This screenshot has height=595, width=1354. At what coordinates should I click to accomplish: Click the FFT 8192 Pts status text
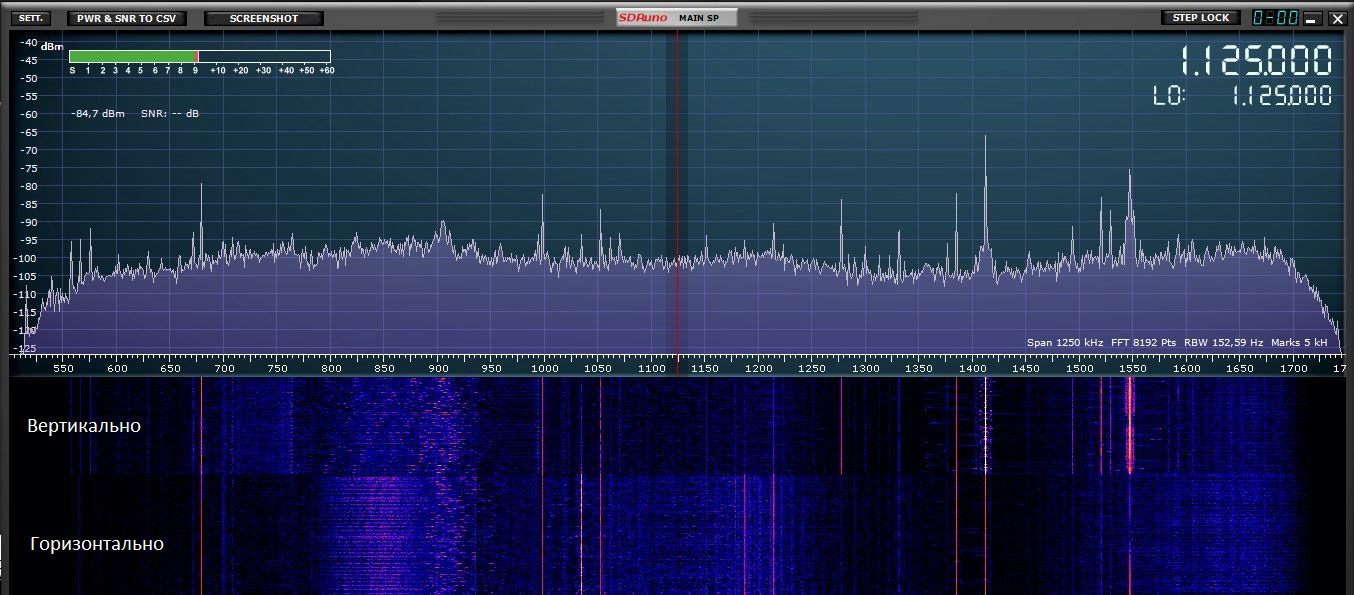pos(1146,343)
